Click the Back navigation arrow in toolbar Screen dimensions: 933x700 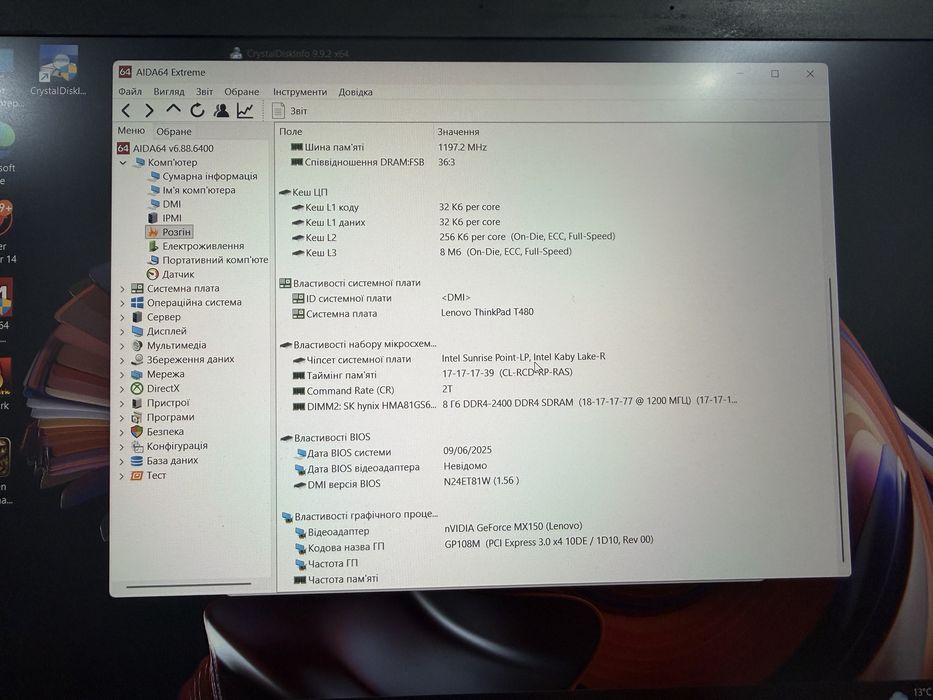[x=126, y=110]
